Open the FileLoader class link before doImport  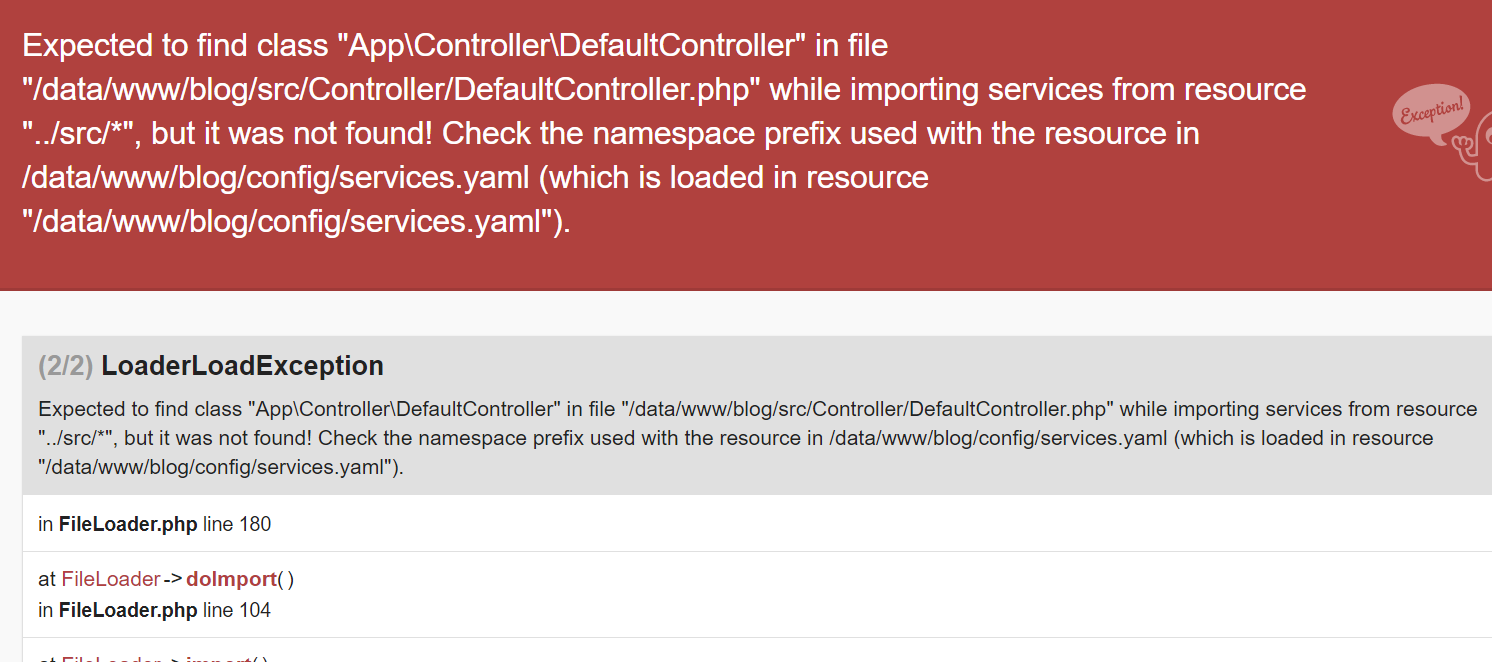(110, 579)
